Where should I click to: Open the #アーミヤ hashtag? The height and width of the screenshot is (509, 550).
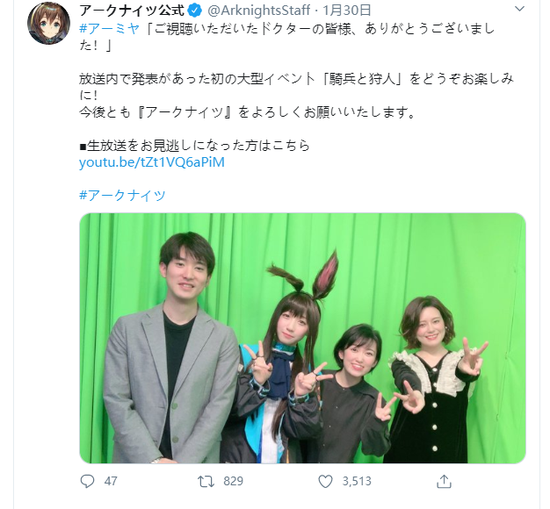(110, 28)
